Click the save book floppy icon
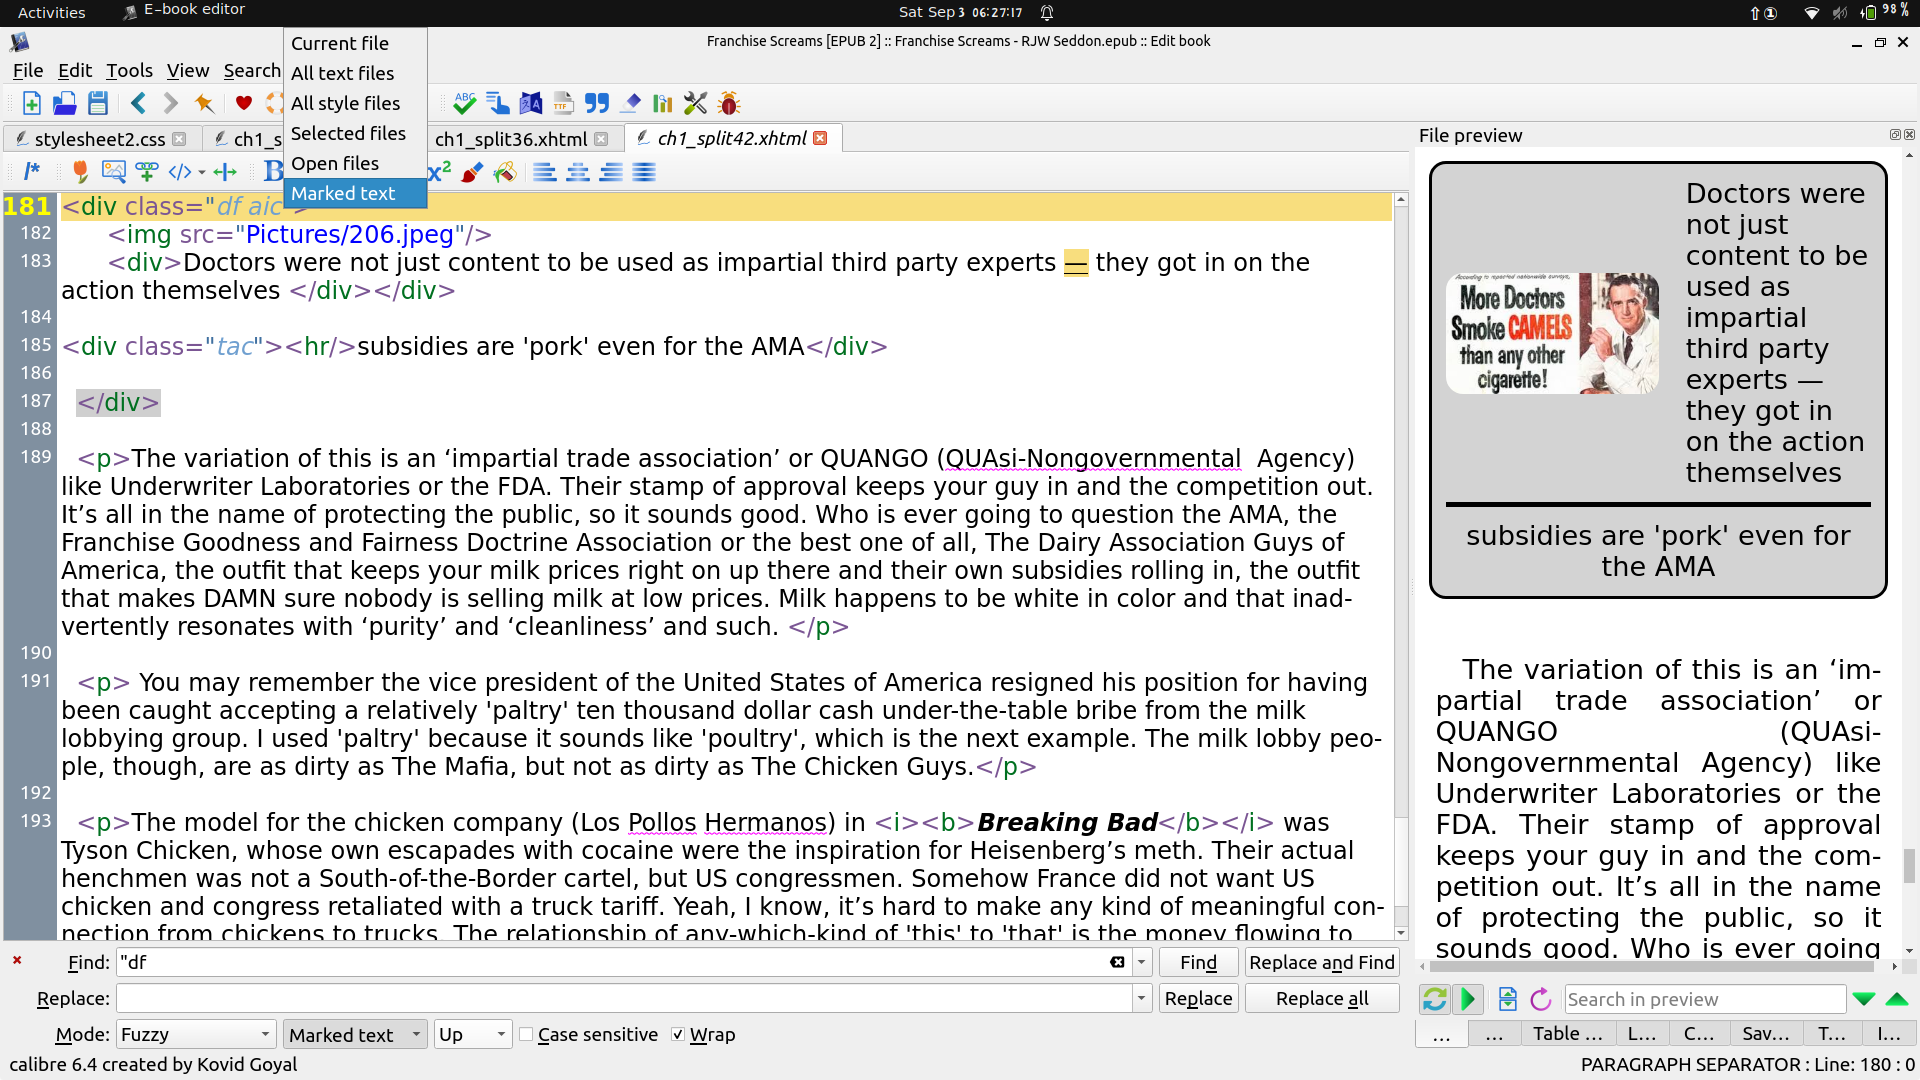The height and width of the screenshot is (1080, 1920). click(98, 103)
